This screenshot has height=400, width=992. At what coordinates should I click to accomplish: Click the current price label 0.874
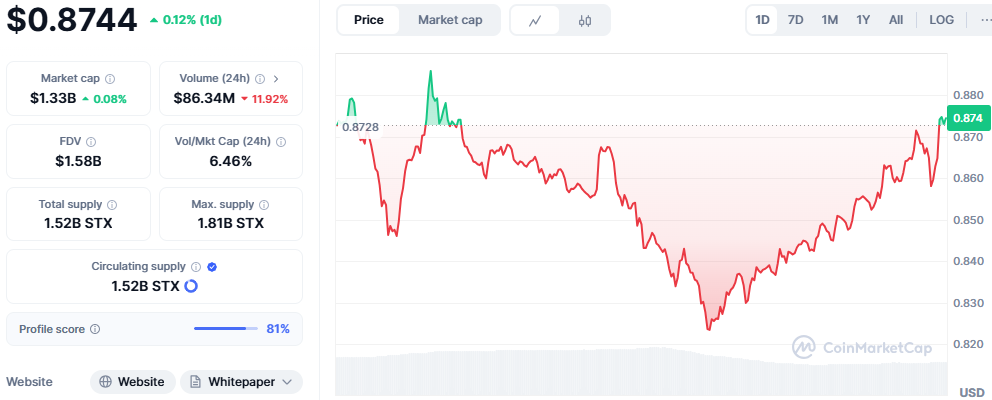pos(967,118)
